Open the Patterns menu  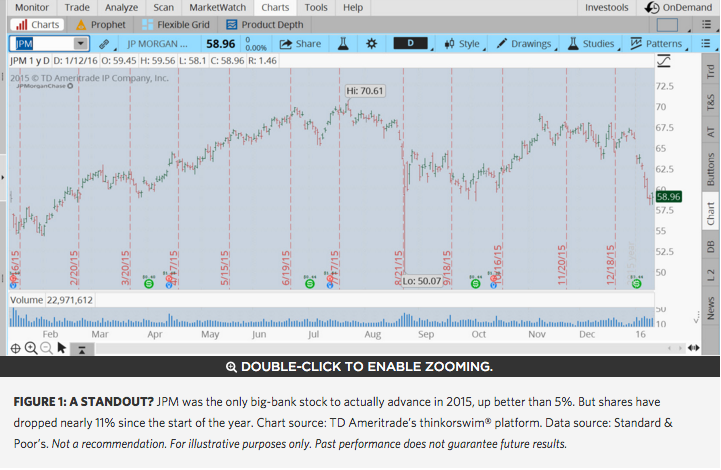(x=656, y=44)
